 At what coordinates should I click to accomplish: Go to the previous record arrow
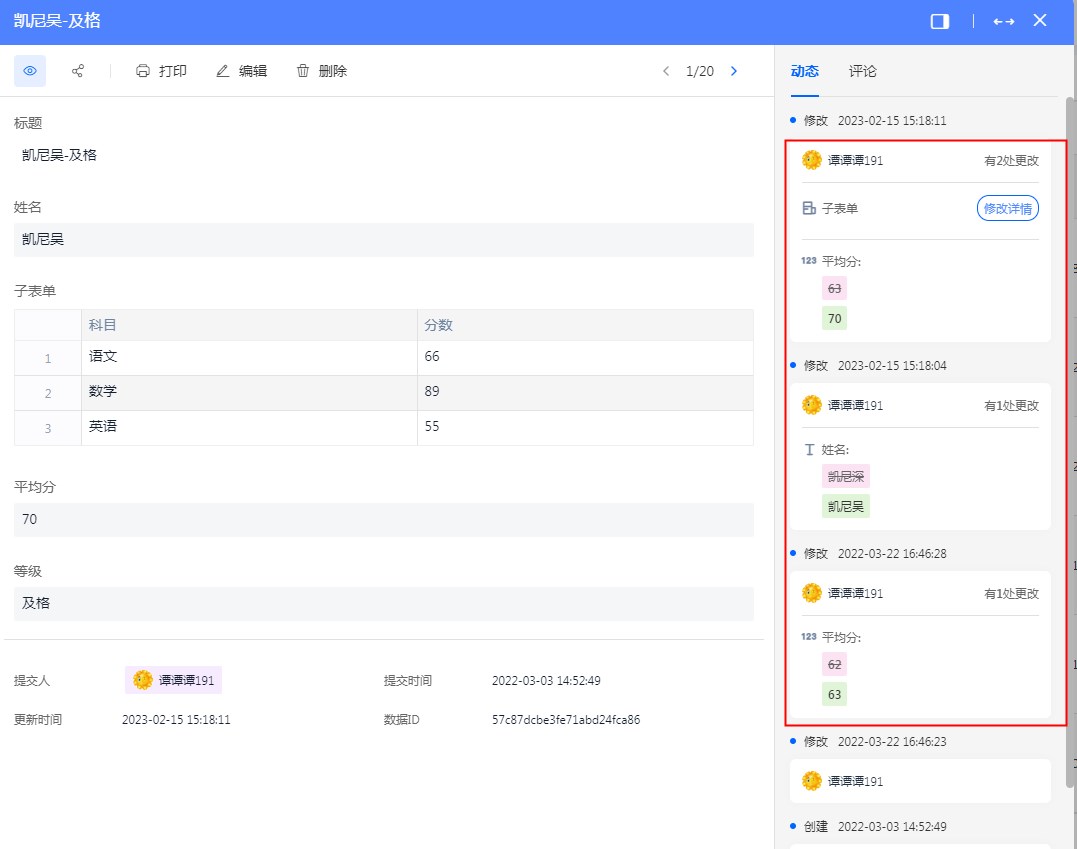click(x=666, y=71)
